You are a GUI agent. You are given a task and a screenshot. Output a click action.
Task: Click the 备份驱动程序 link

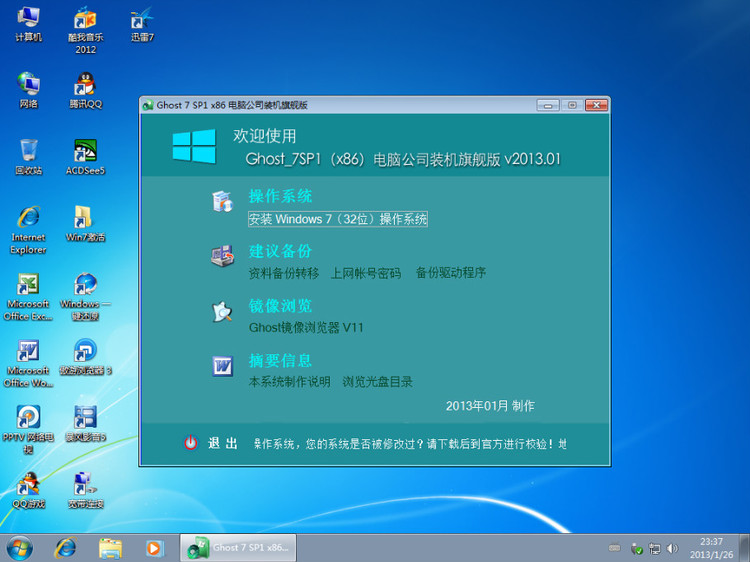[x=450, y=273]
